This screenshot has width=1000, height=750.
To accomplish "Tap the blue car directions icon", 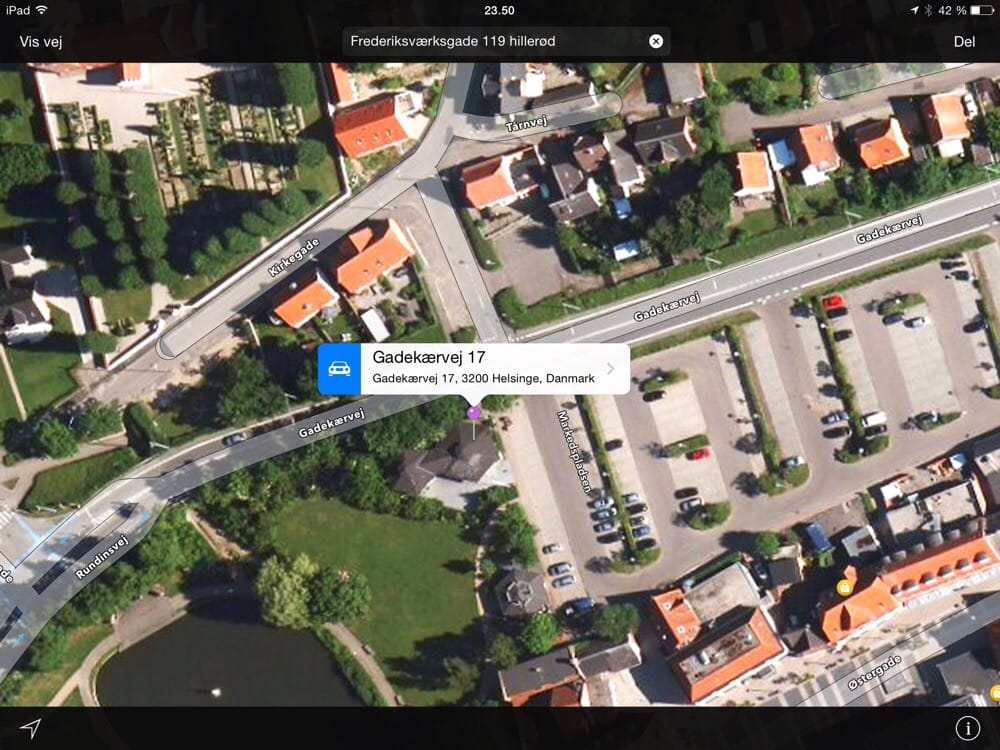I will (339, 369).
